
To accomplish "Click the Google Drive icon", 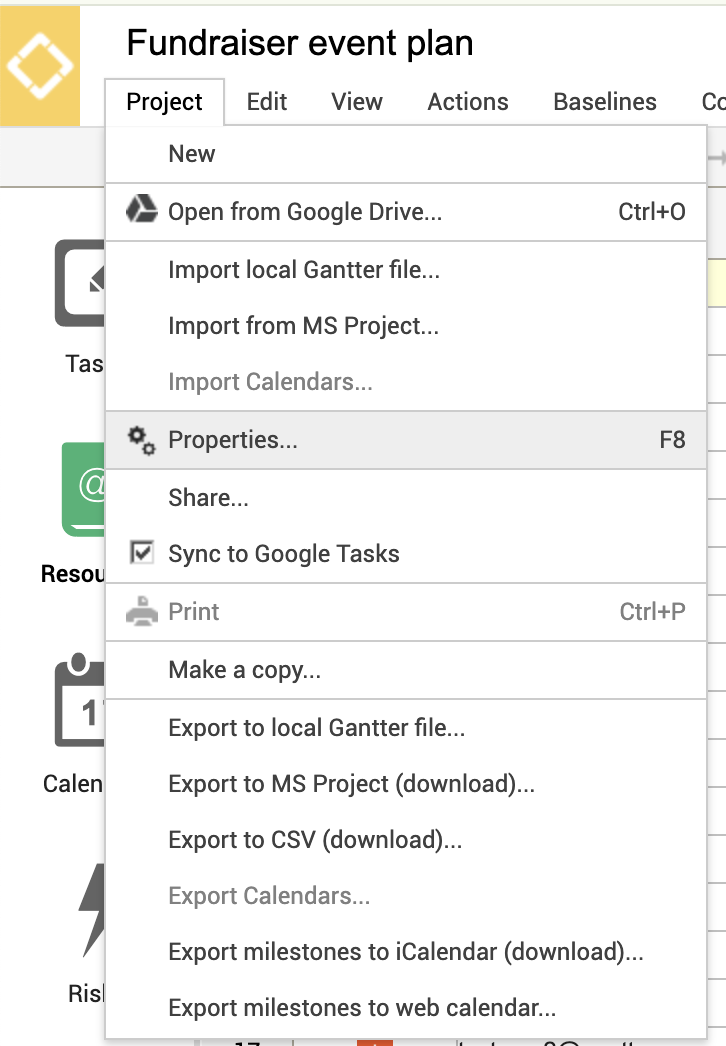I will 142,209.
